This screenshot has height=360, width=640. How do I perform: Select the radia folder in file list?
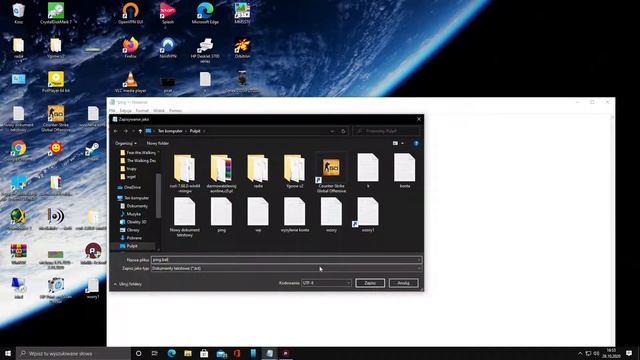[258, 171]
